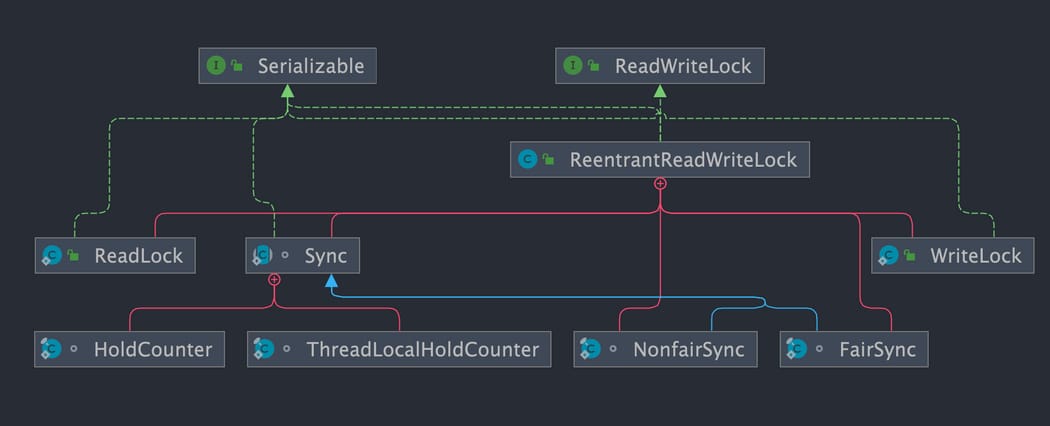Viewport: 1050px width, 426px height.
Task: Select the ThreadLocalHoldCounter node
Action: [x=399, y=349]
